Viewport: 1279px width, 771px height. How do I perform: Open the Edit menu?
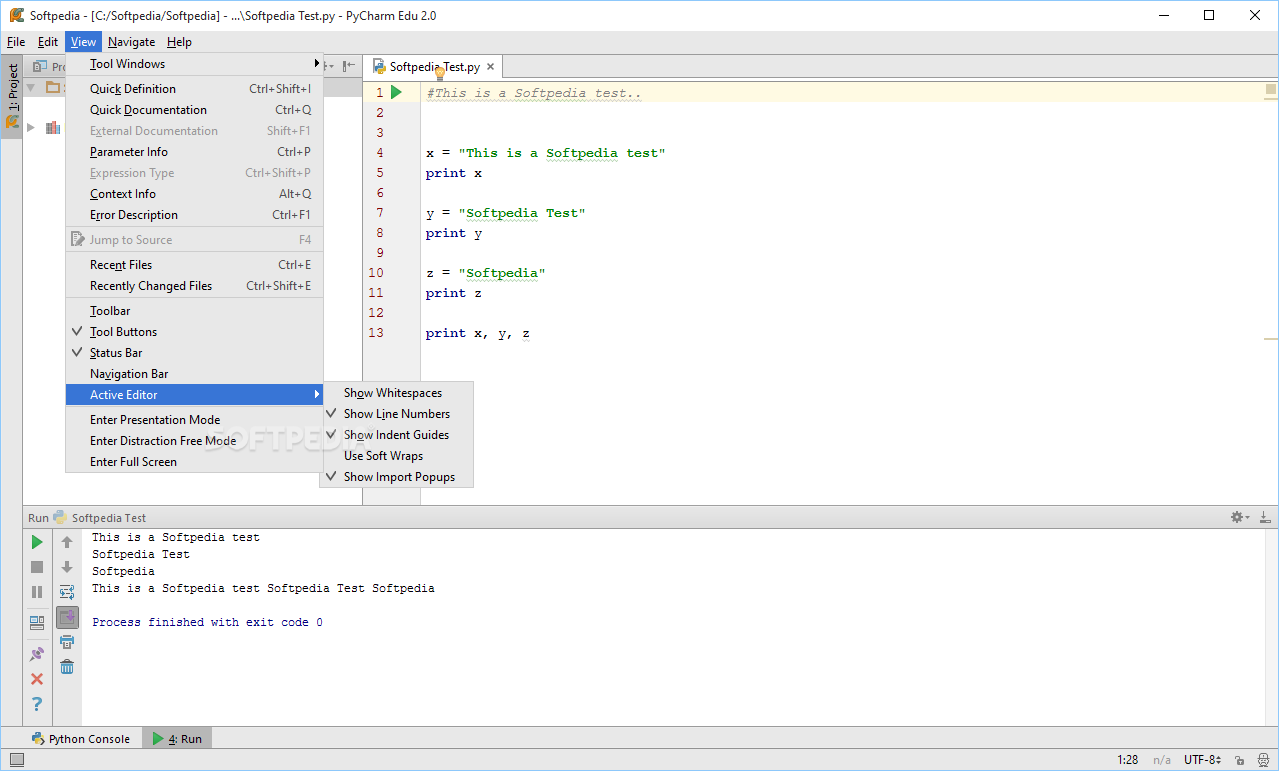(x=48, y=42)
